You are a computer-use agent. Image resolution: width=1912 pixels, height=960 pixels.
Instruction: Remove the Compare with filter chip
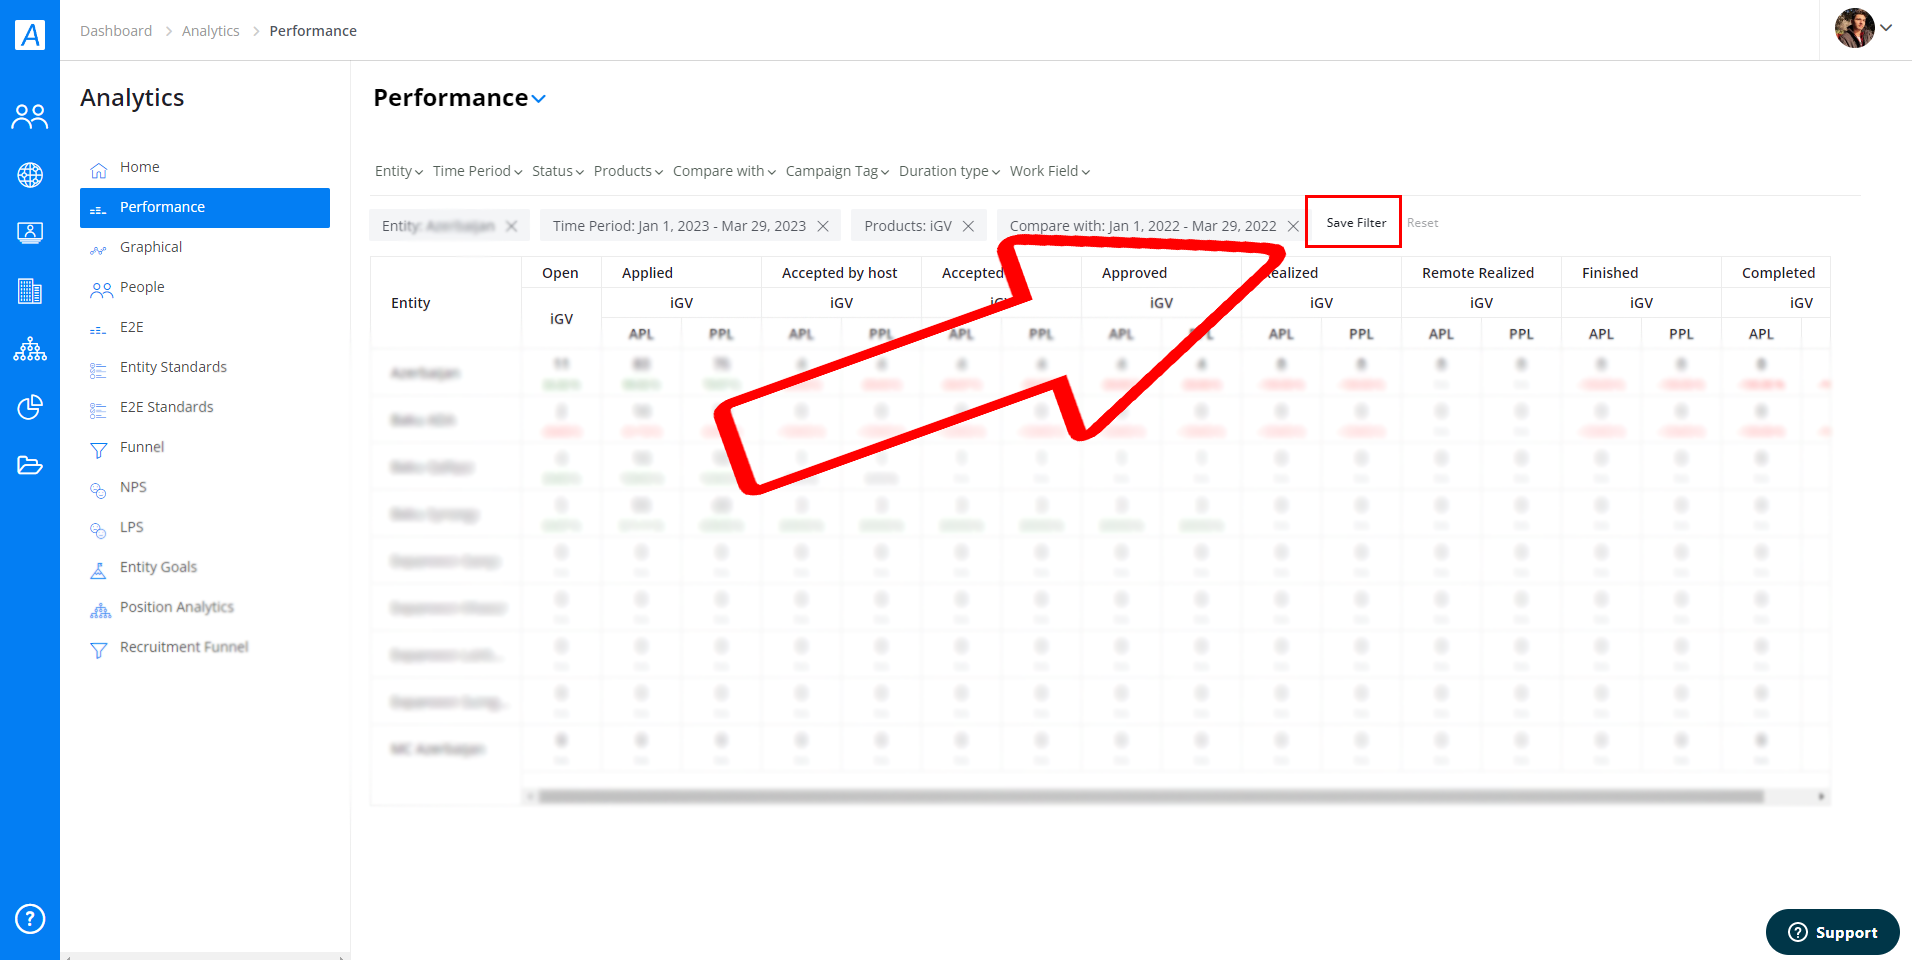(1293, 226)
